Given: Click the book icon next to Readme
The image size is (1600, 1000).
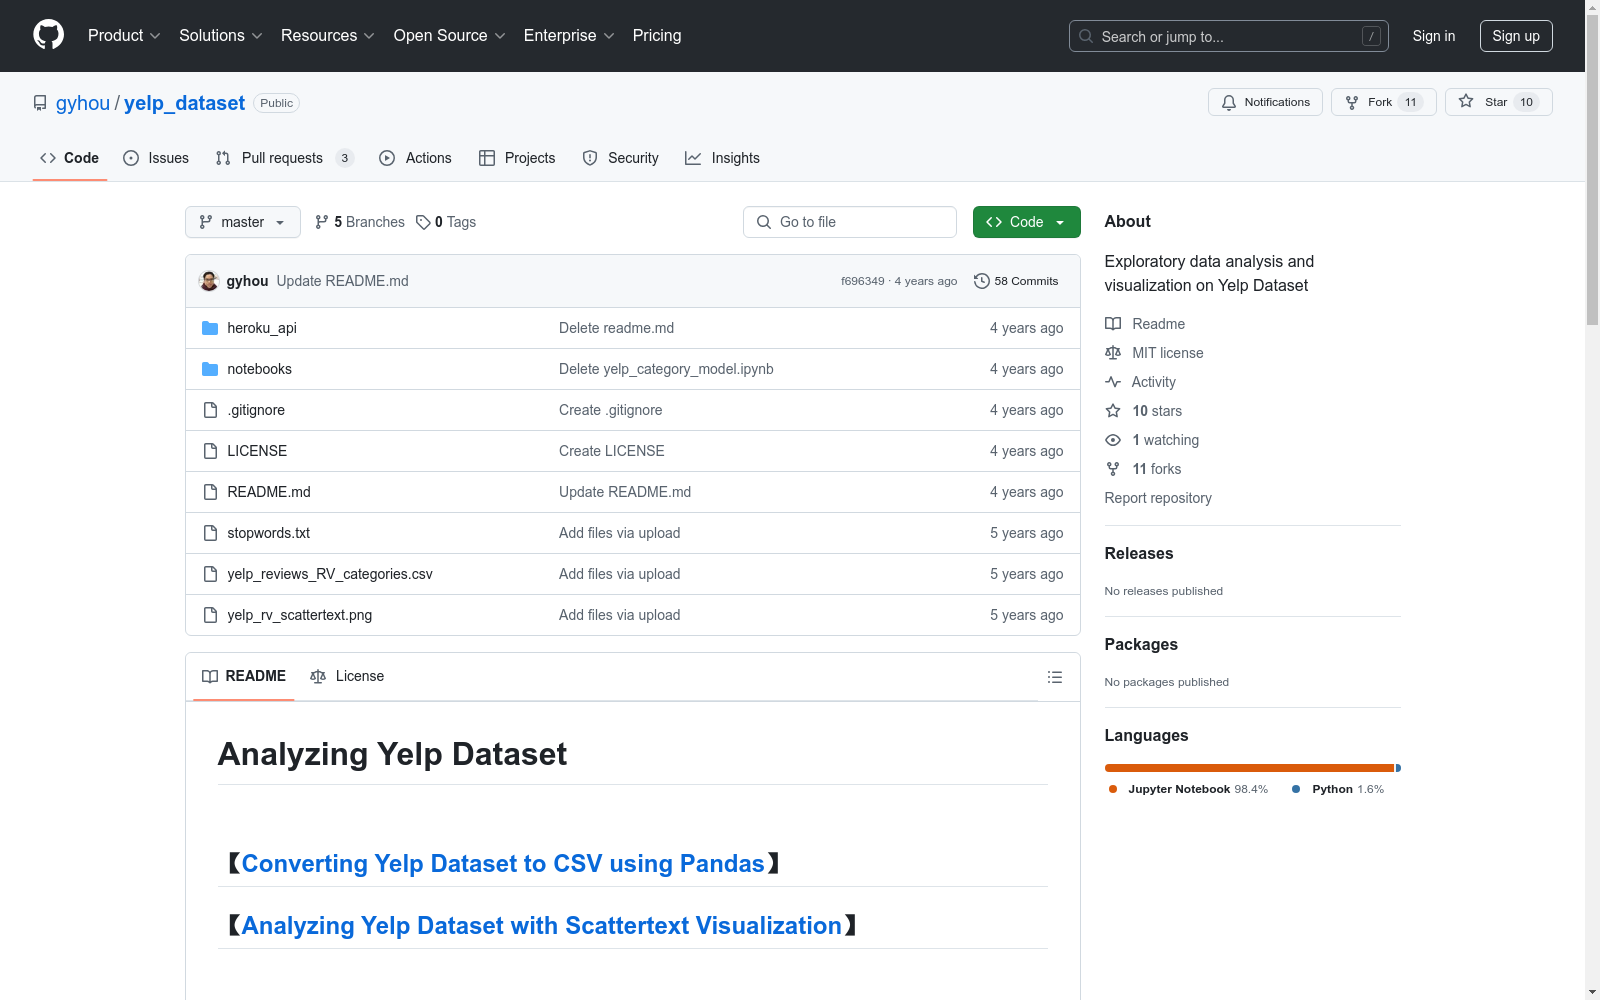Looking at the screenshot, I should (1113, 324).
